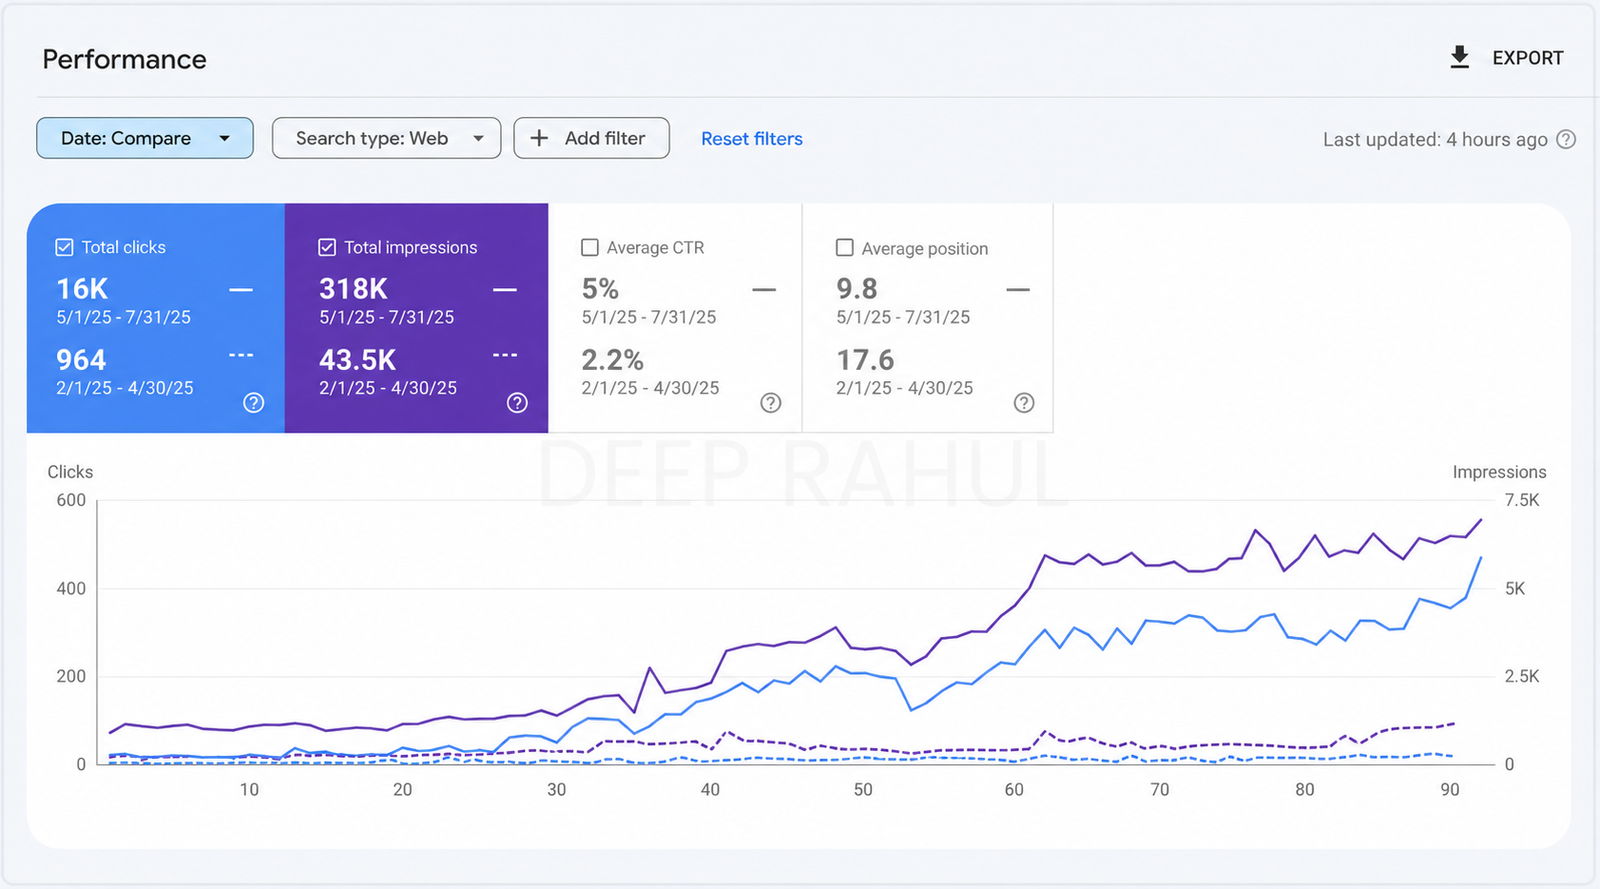
Task: Open help icon in Total impressions card
Action: pos(517,402)
